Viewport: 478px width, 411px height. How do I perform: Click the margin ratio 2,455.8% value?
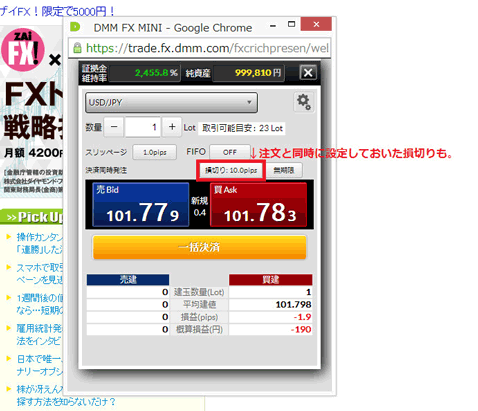pyautogui.click(x=156, y=73)
